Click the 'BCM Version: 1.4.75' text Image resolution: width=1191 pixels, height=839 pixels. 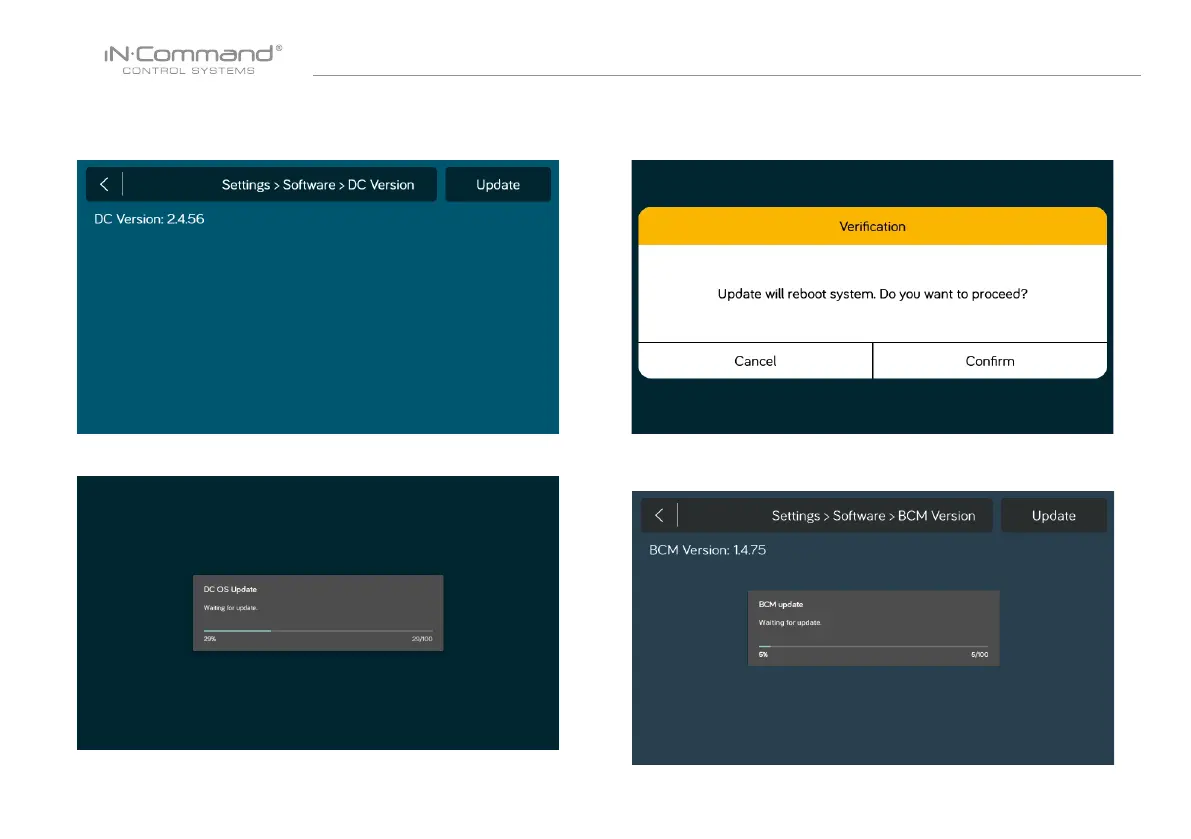[x=707, y=550]
